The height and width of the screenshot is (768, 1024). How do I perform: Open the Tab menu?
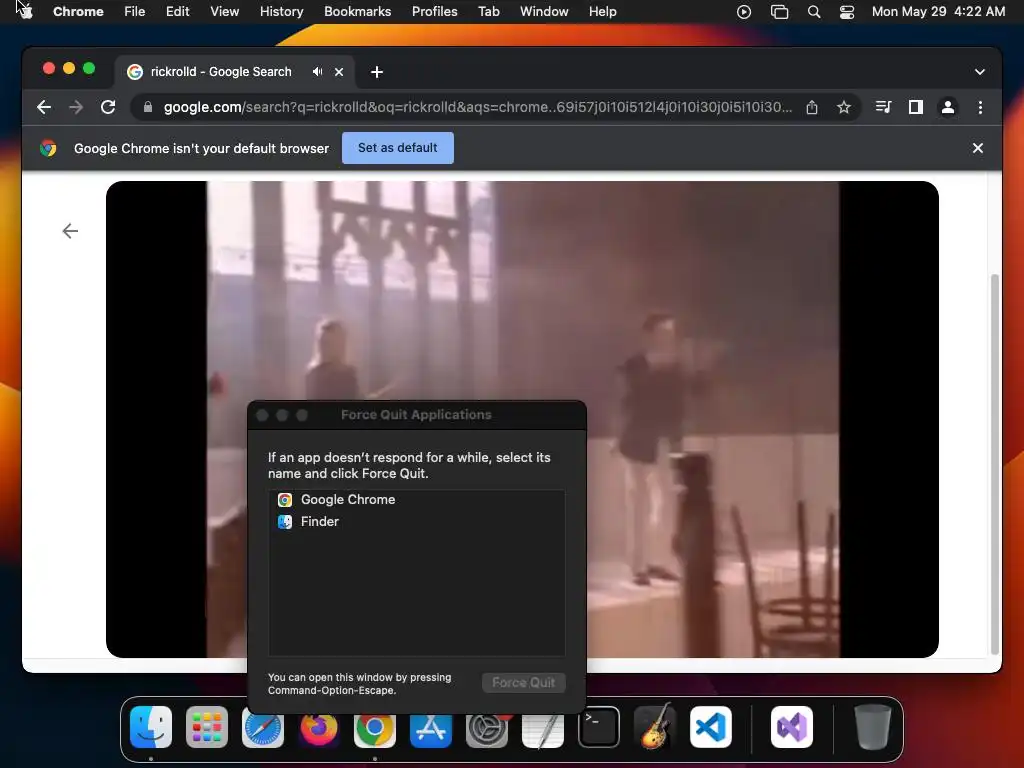point(488,11)
